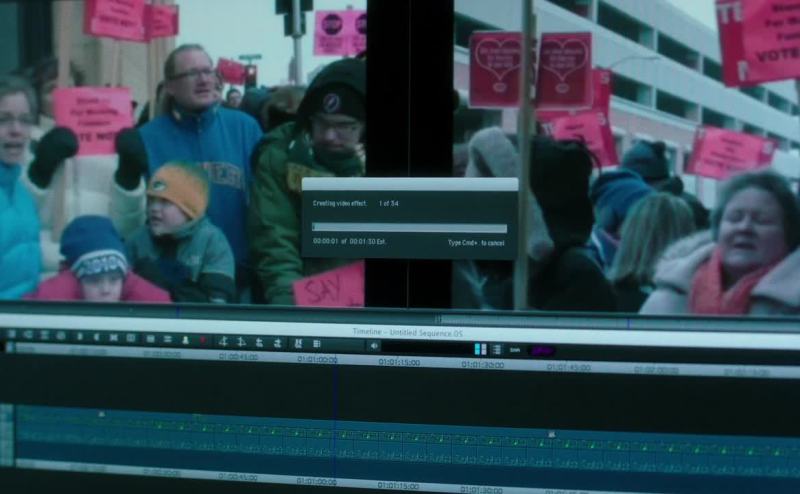Click the list-view icon beside the blue toggle
This screenshot has height=494, width=800.
tap(496, 349)
